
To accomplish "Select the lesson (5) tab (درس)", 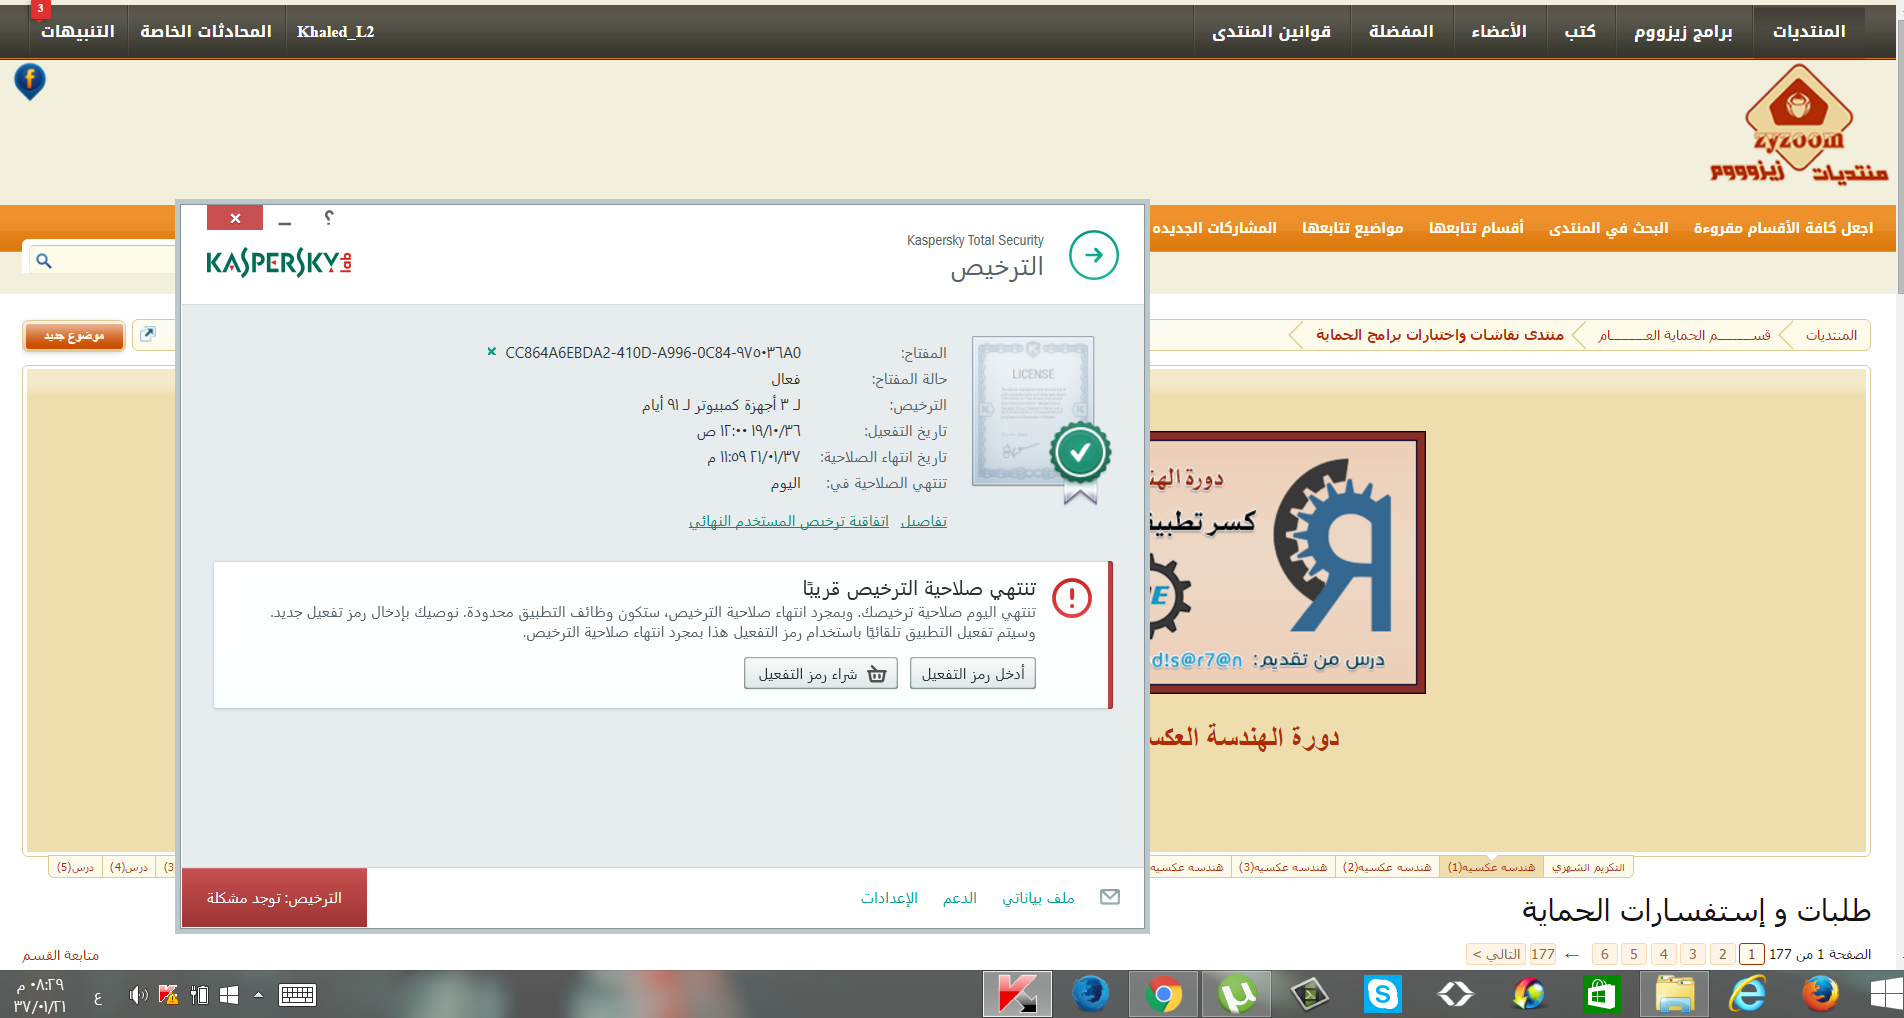I will click(x=75, y=867).
